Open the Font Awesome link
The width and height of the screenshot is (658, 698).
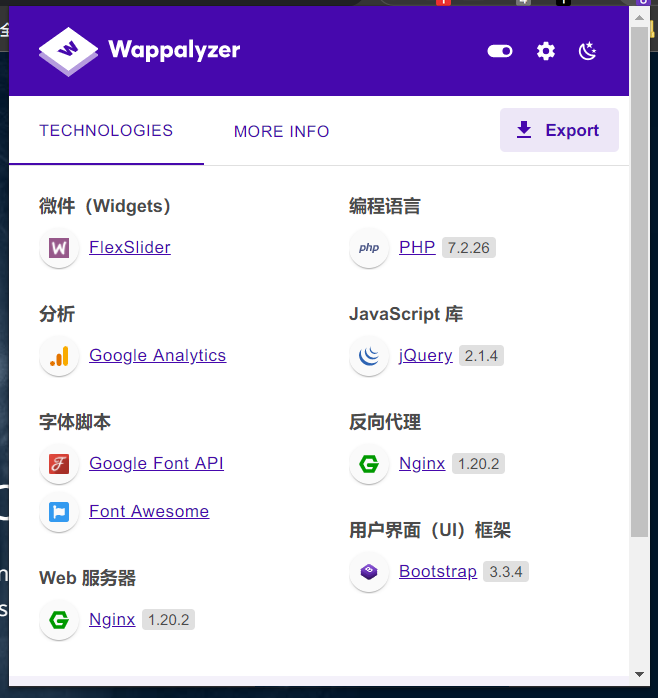pyautogui.click(x=149, y=511)
